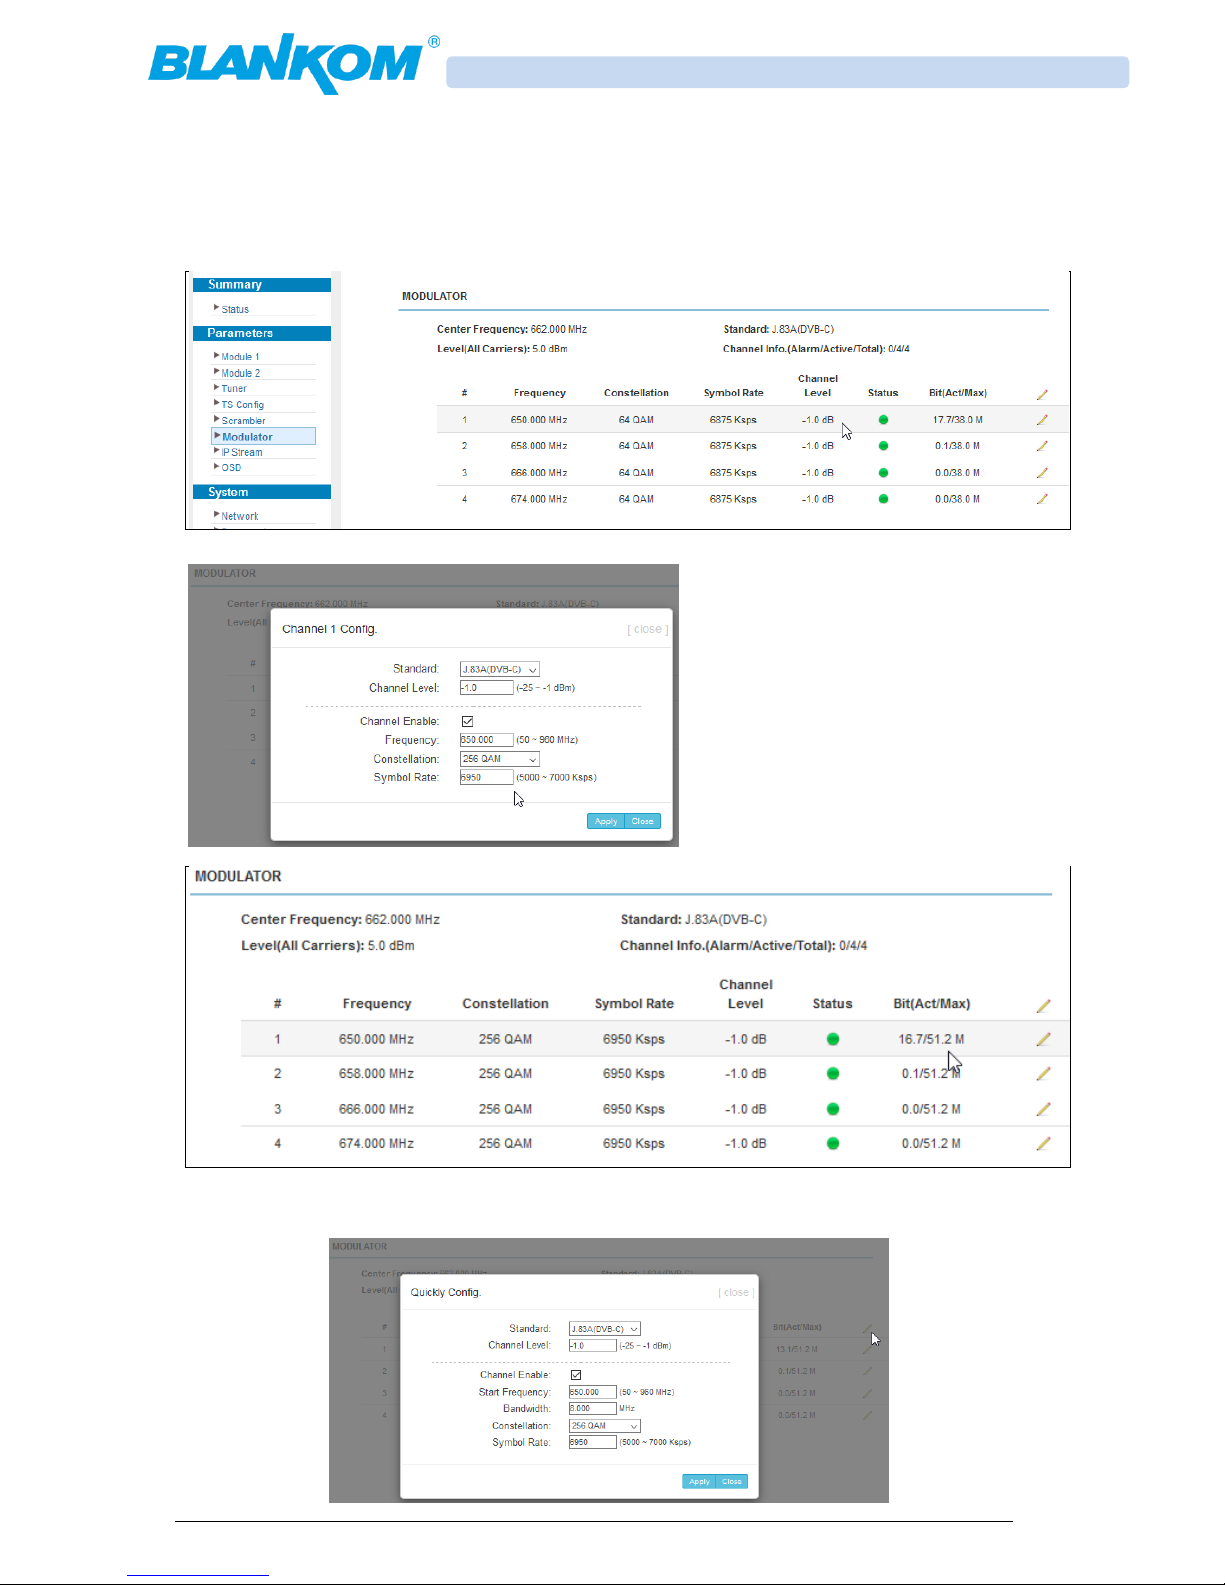Image resolution: width=1225 pixels, height=1585 pixels.
Task: Select the Scrambler sidebar entry
Action: 243,421
